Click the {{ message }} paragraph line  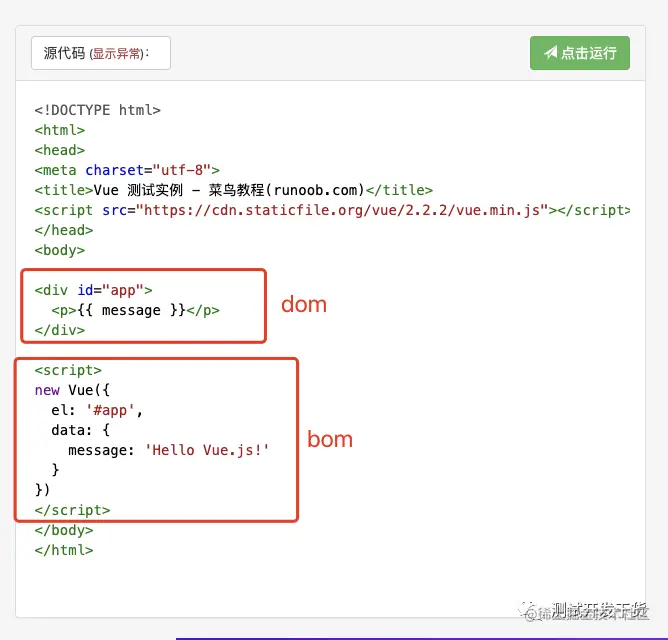pos(135,310)
